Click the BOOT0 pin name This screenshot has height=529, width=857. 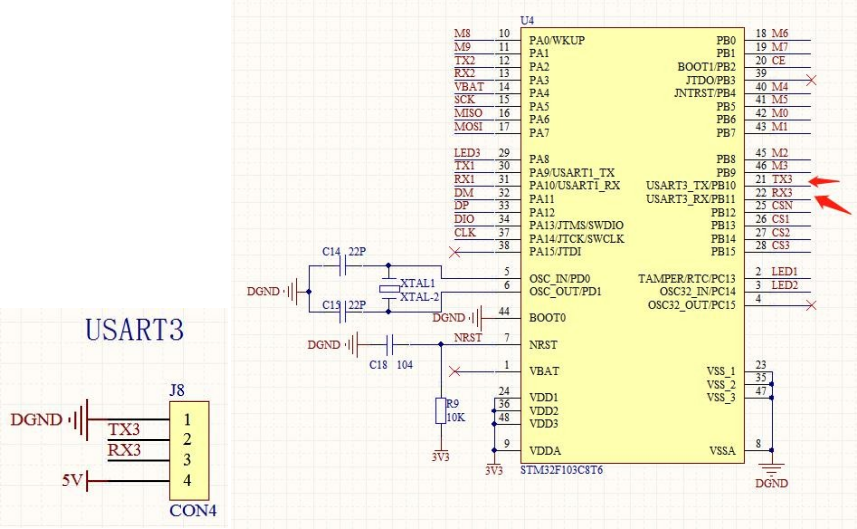(548, 318)
